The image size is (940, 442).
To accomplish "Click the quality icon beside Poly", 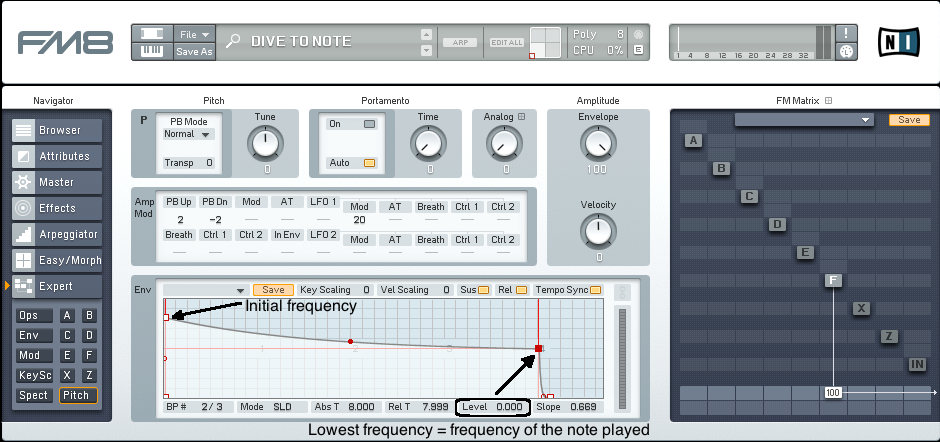I will 638,35.
